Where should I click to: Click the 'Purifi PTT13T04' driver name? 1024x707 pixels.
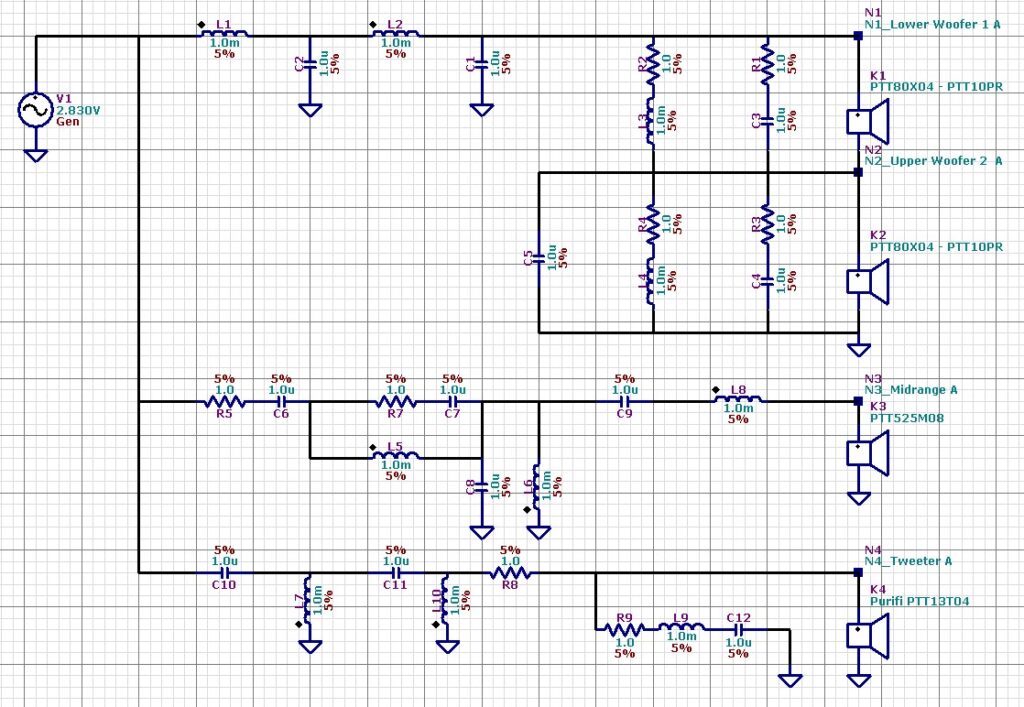tap(920, 601)
